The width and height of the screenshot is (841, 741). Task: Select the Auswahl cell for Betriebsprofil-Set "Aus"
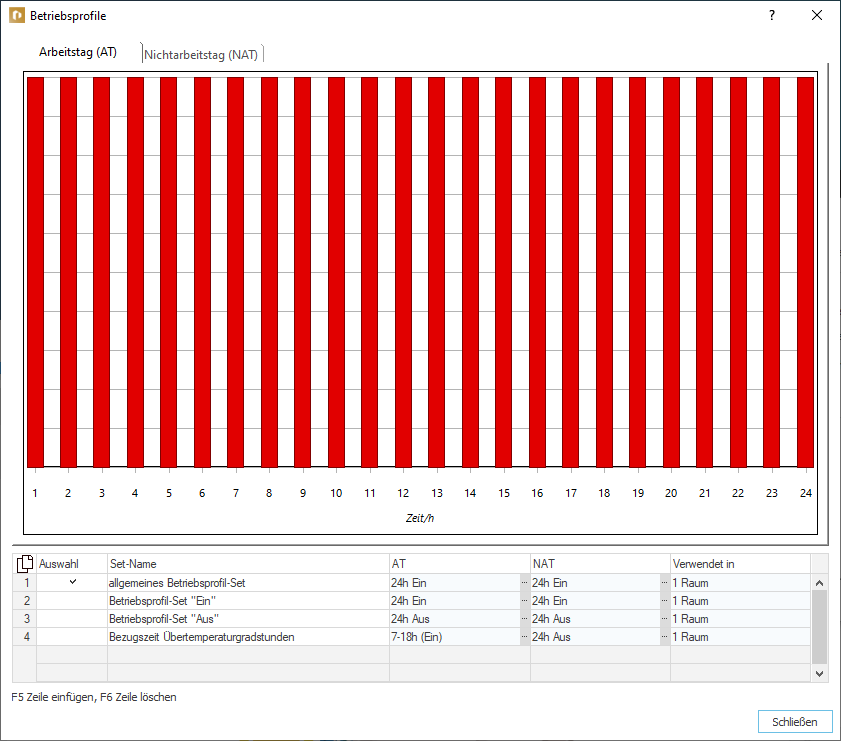coord(72,619)
